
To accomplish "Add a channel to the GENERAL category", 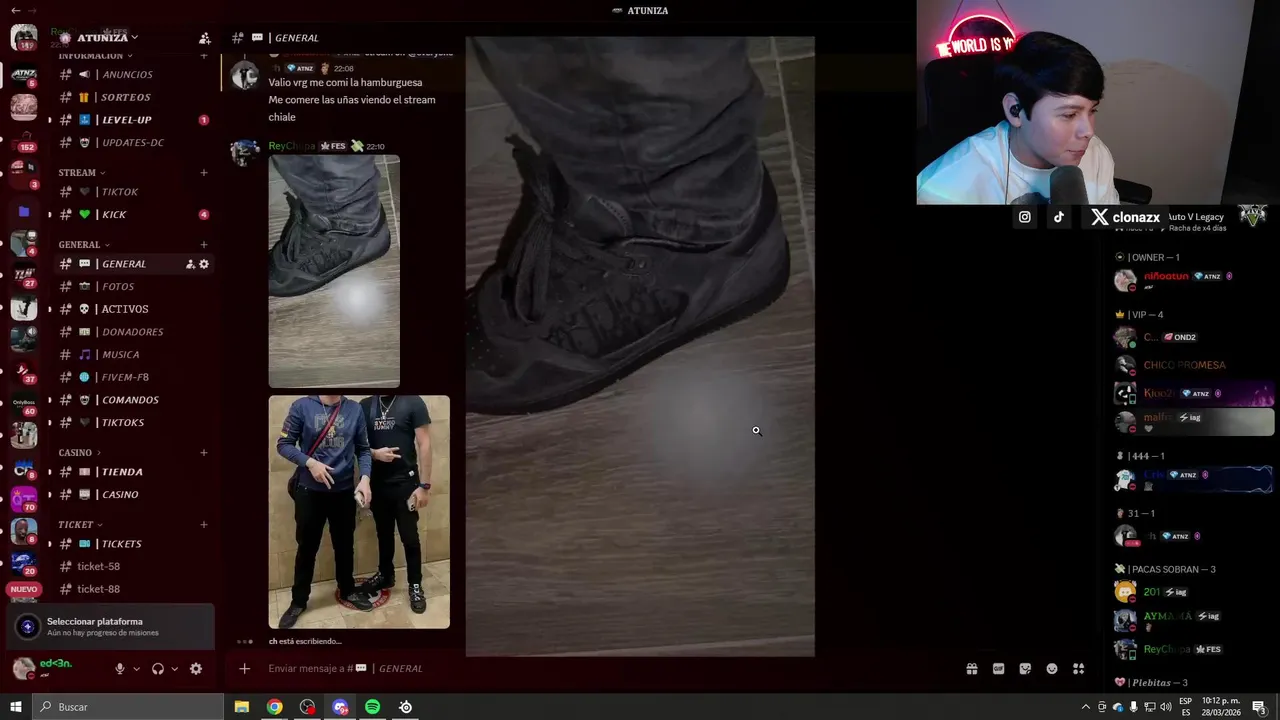I will pyautogui.click(x=204, y=245).
